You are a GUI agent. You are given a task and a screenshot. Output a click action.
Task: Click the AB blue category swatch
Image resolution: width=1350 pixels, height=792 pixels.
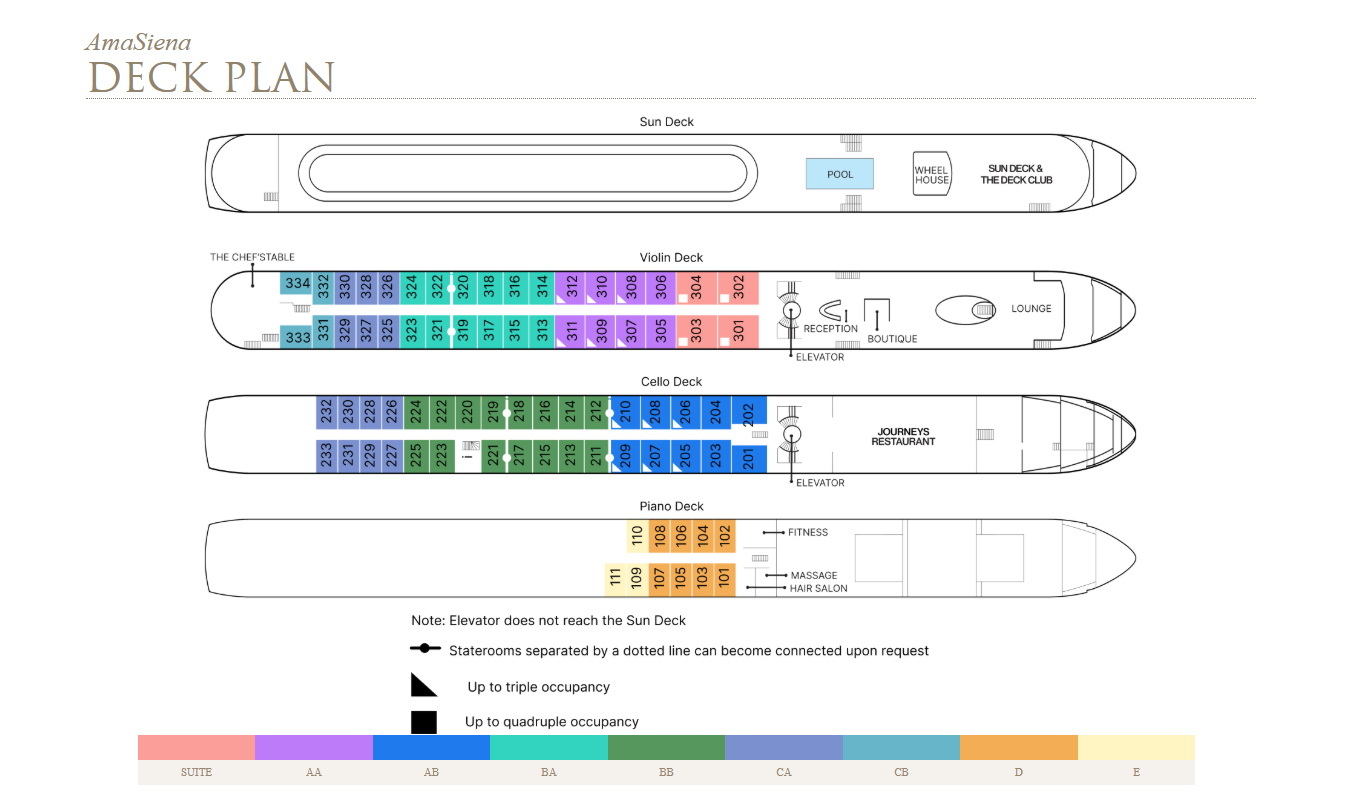(x=431, y=747)
